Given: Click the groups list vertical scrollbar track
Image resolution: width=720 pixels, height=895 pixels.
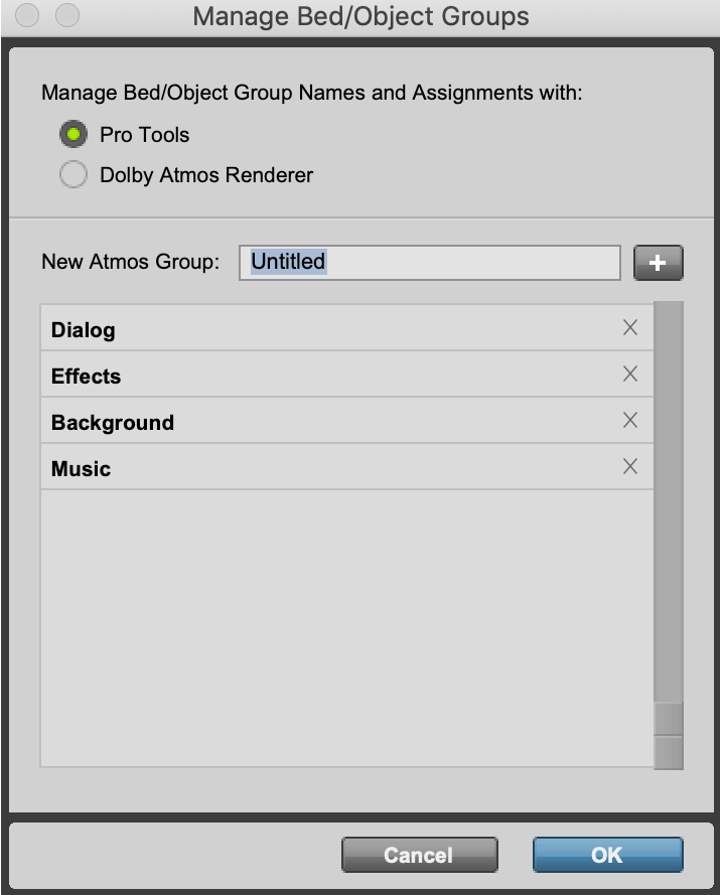Looking at the screenshot, I should (x=668, y=500).
